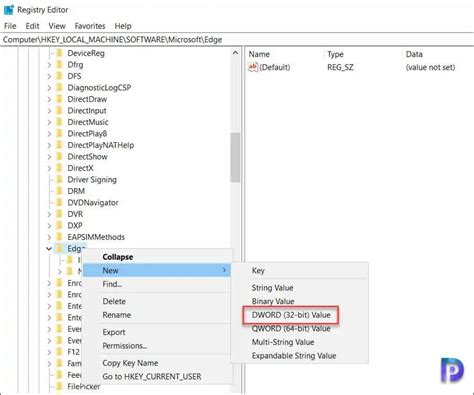
Task: Select the Edge folder icon
Action: coord(59,248)
